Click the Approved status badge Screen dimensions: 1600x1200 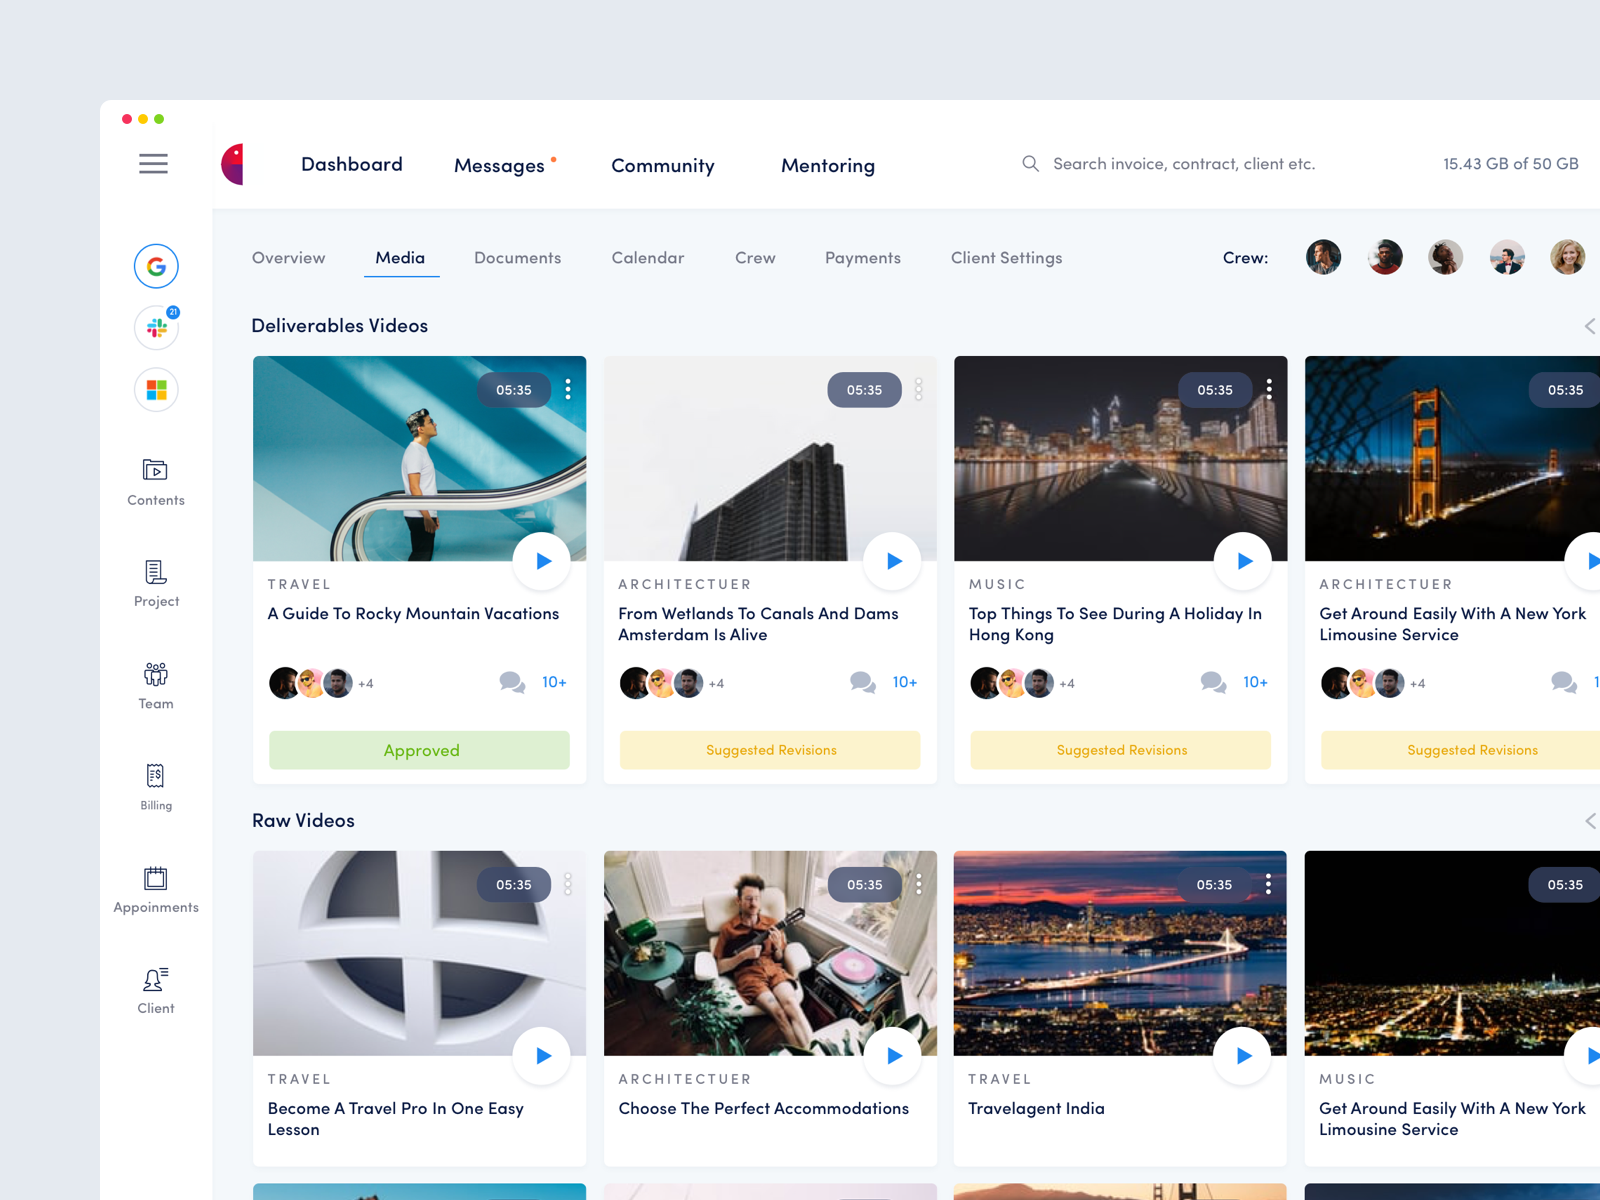(419, 750)
